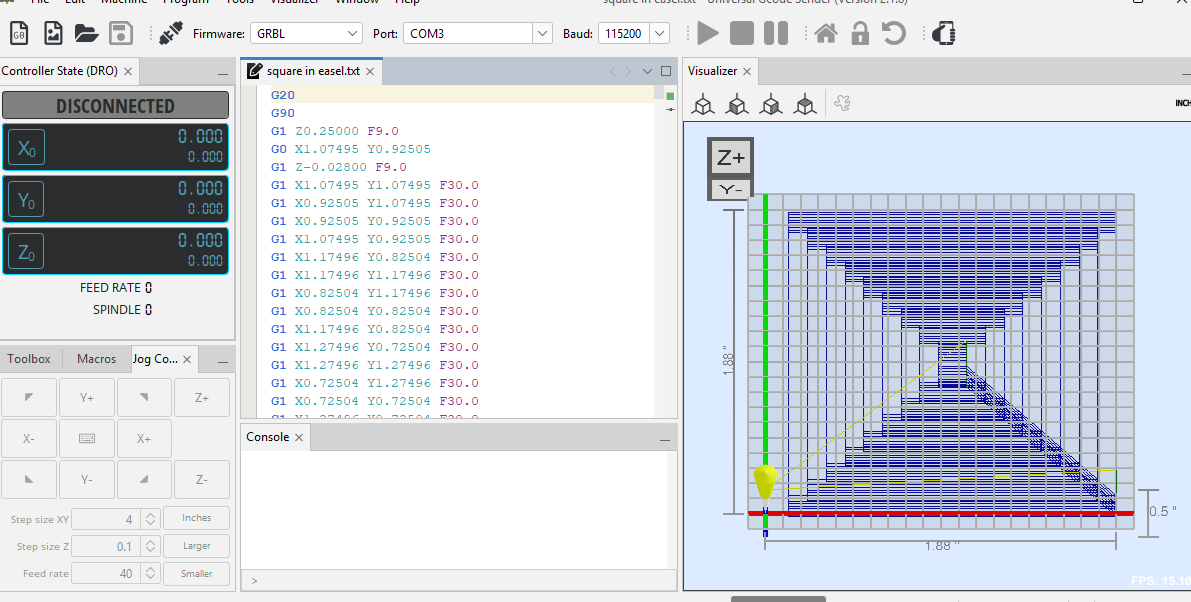Open the Baud rate 115200 dropdown
This screenshot has width=1191, height=602.
pyautogui.click(x=659, y=34)
